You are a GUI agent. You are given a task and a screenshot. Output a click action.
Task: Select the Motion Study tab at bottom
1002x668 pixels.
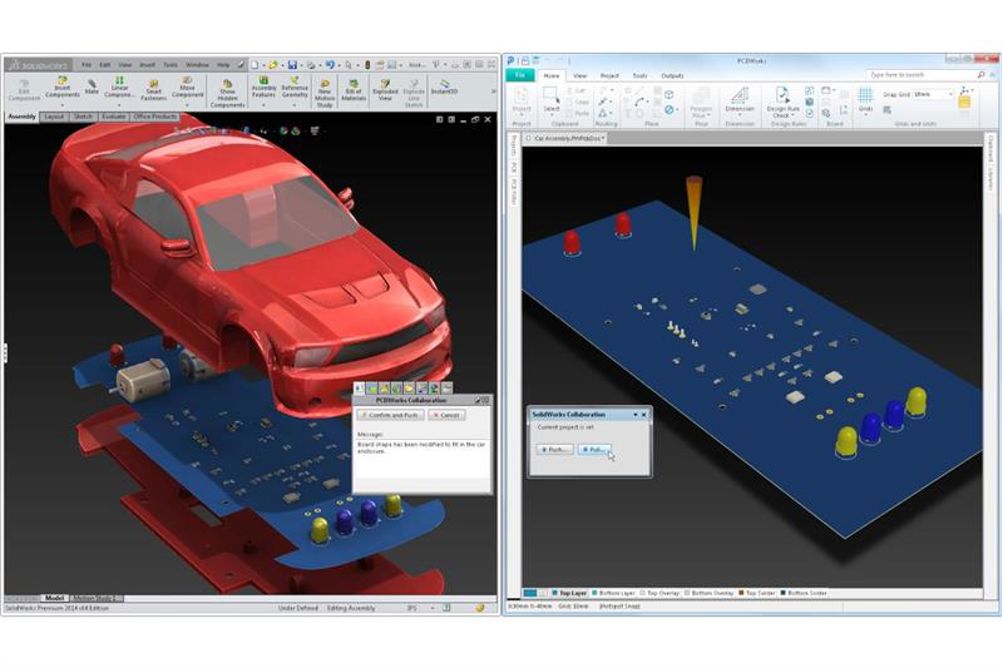[x=96, y=598]
